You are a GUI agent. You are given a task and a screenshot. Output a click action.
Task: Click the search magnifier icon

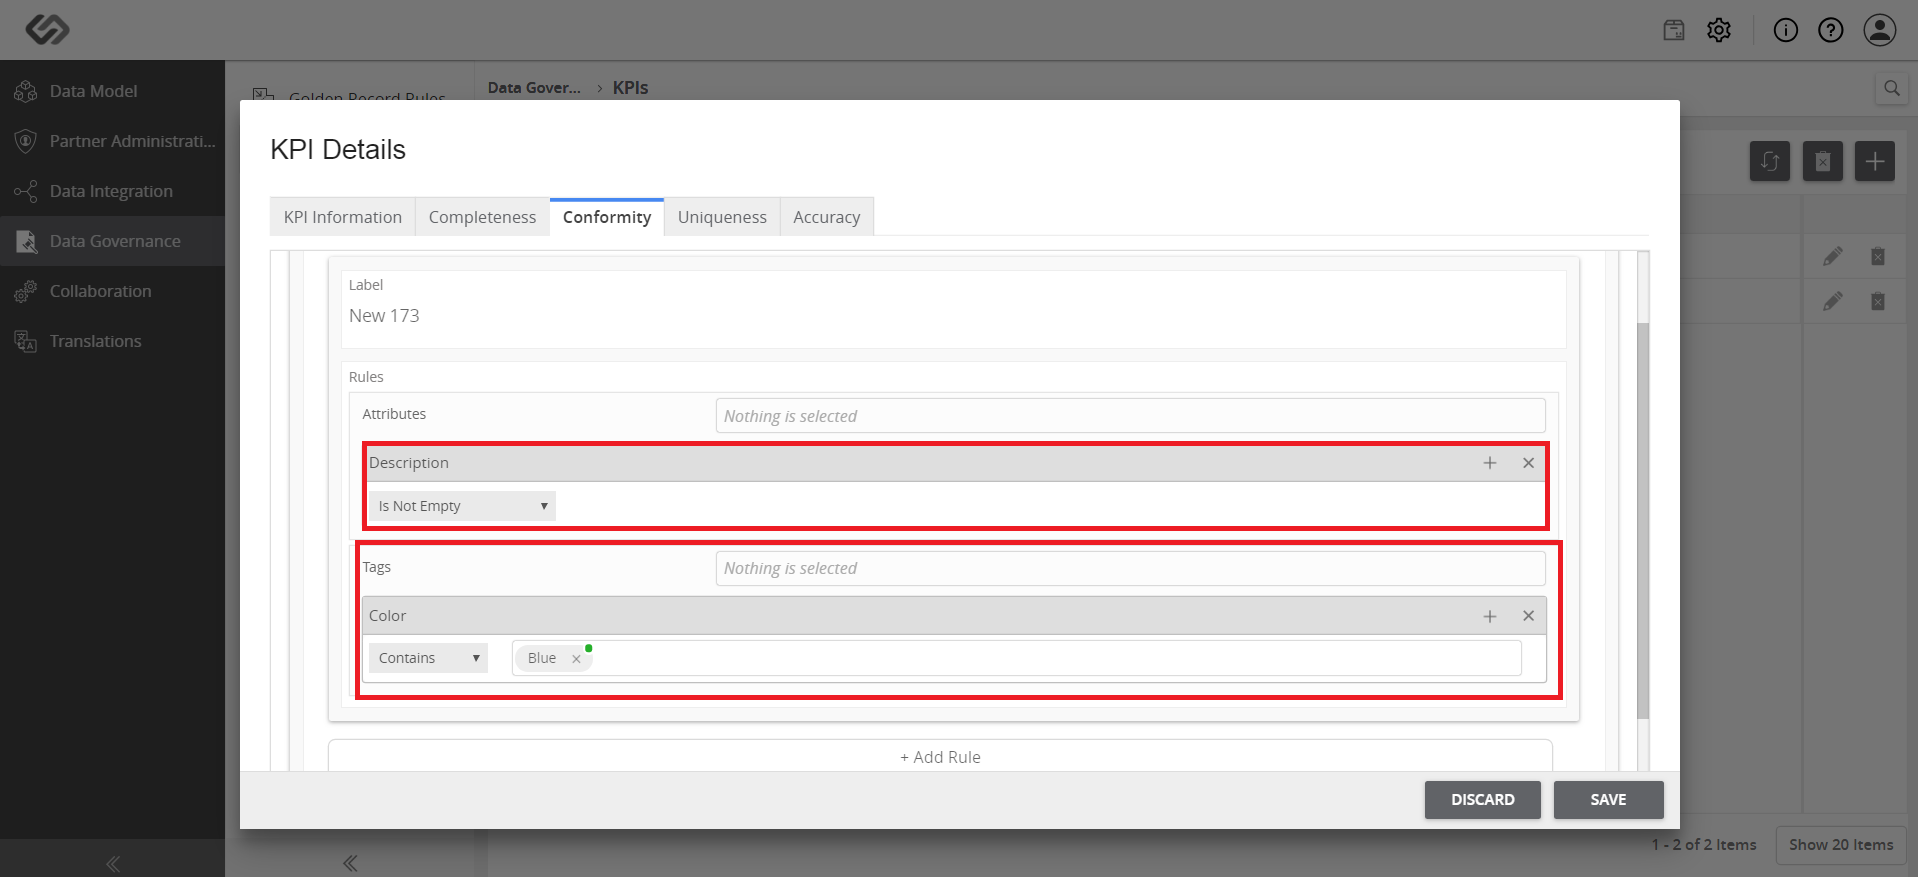click(1892, 88)
